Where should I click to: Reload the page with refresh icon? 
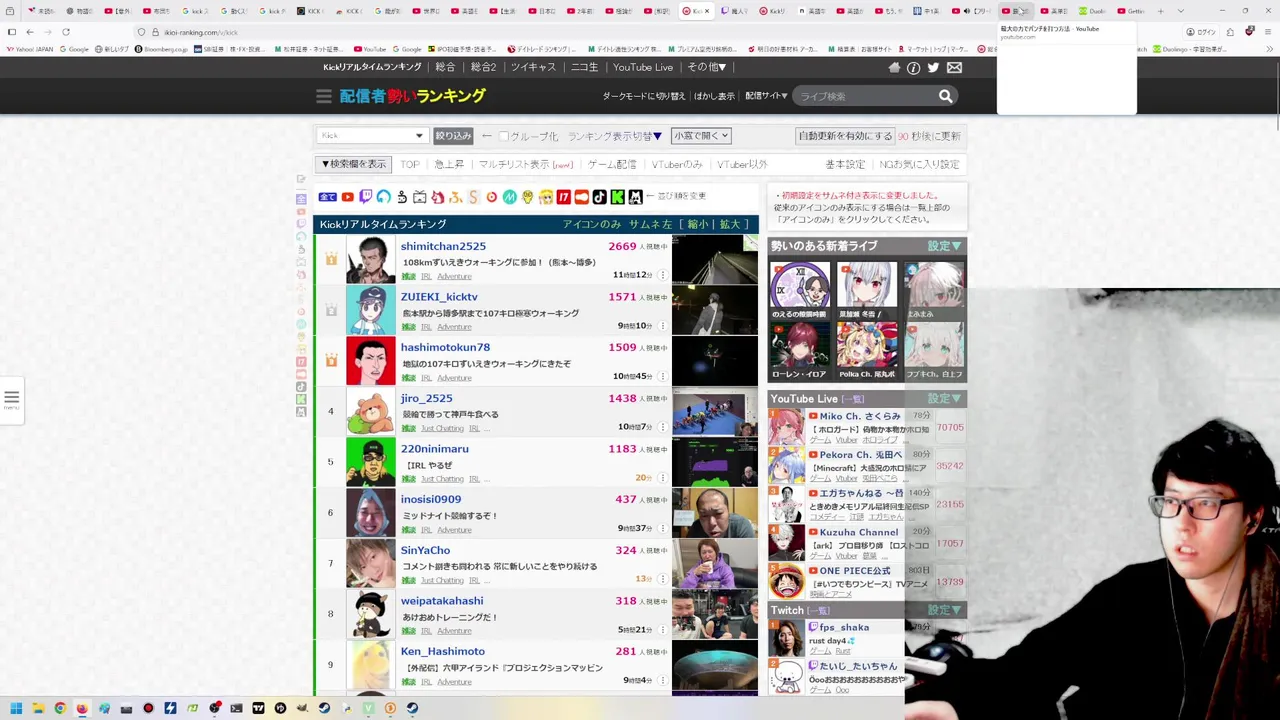[66, 32]
